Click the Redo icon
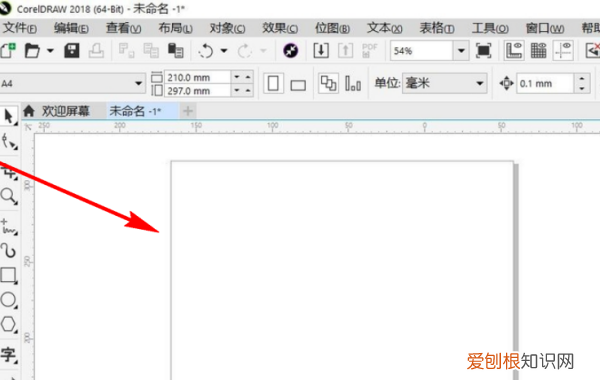The height and width of the screenshot is (380, 600). click(245, 51)
